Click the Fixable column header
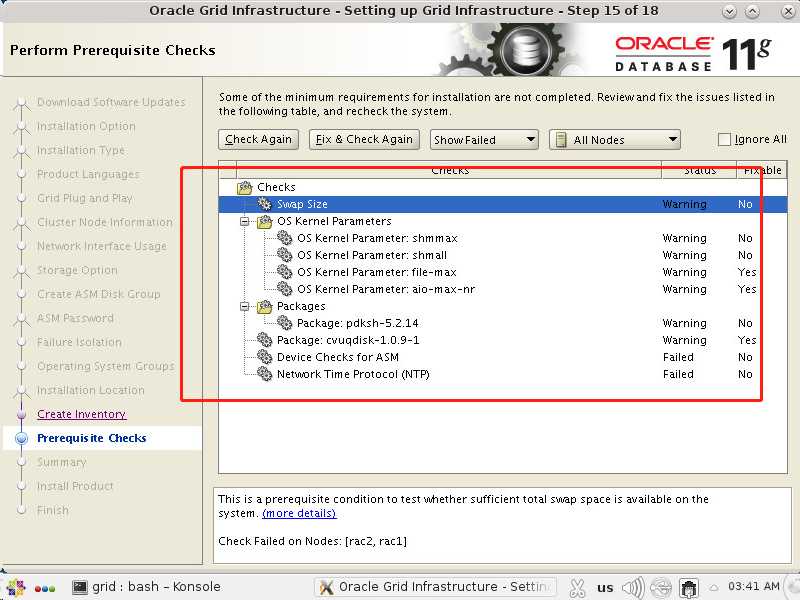 [762, 170]
